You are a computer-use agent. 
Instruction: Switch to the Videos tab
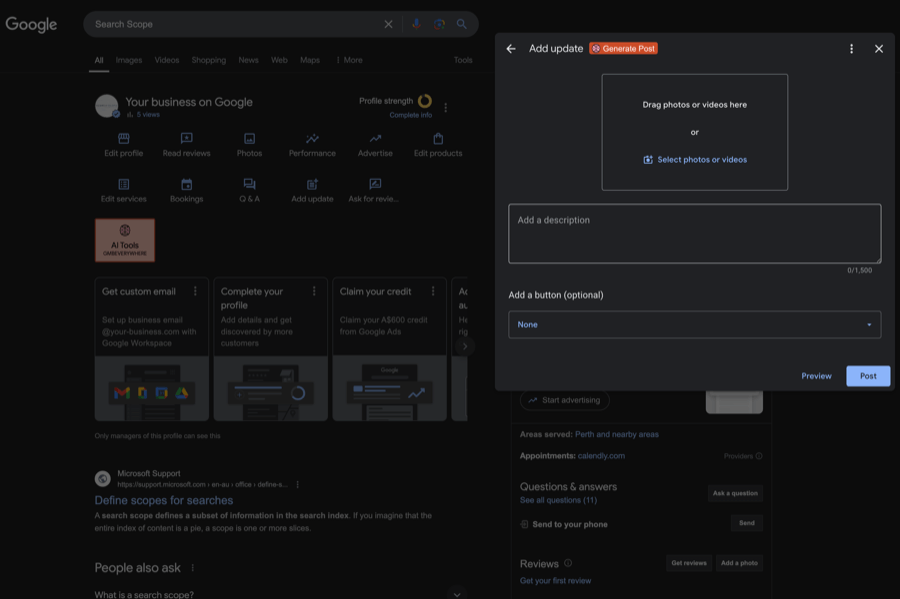point(166,60)
